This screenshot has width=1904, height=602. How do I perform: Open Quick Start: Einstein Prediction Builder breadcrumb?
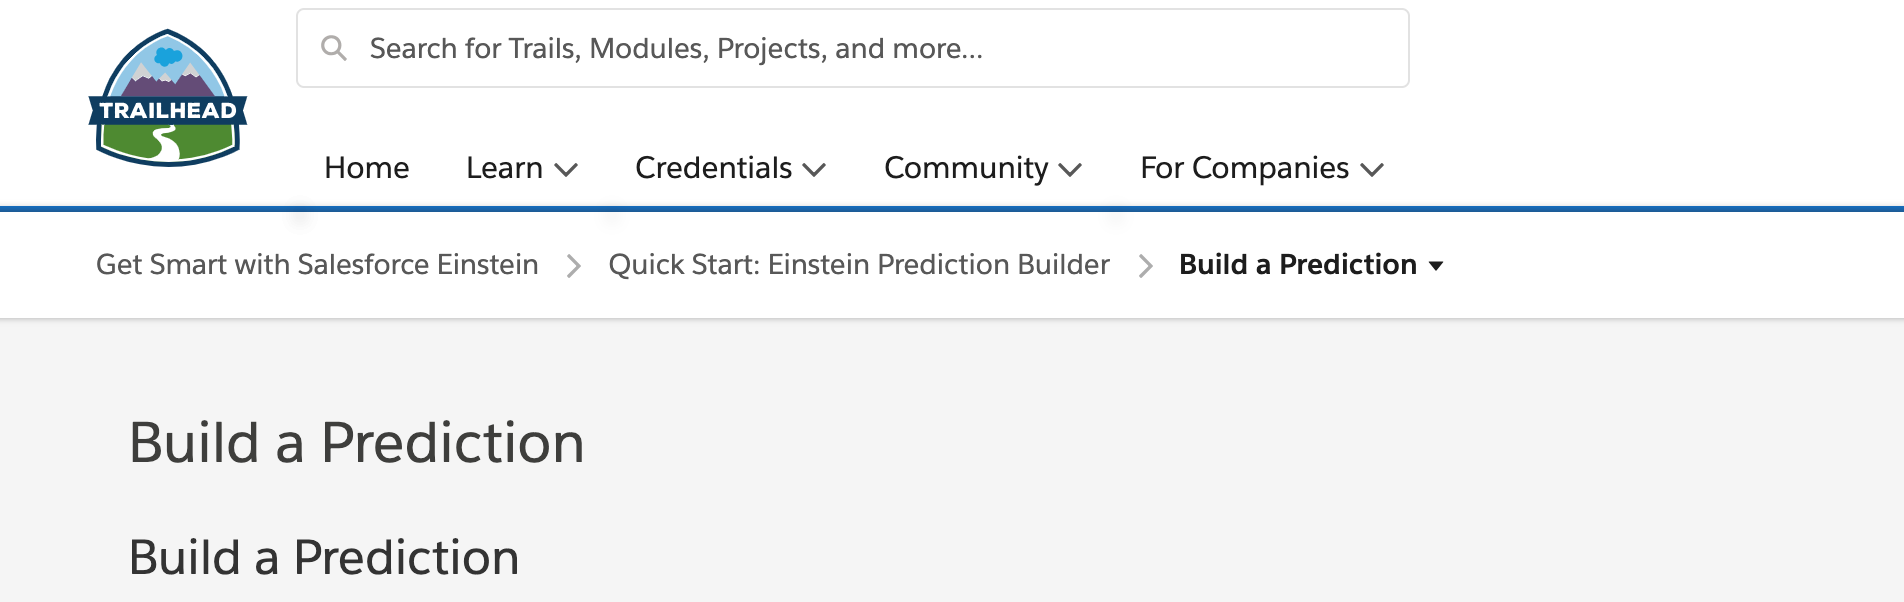click(859, 265)
